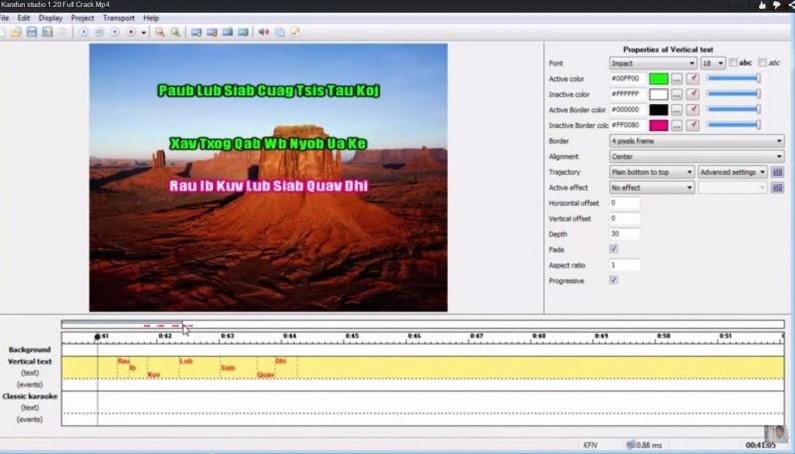Select the 'Rau' syllable on the timeline
Screen dimensions: 795x454
click(x=124, y=361)
